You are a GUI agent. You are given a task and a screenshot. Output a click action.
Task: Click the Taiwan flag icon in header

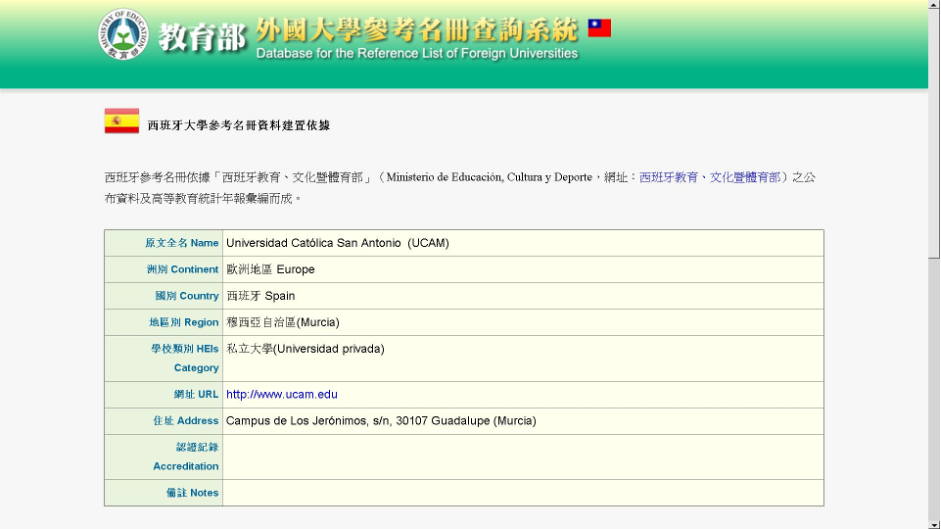click(599, 28)
